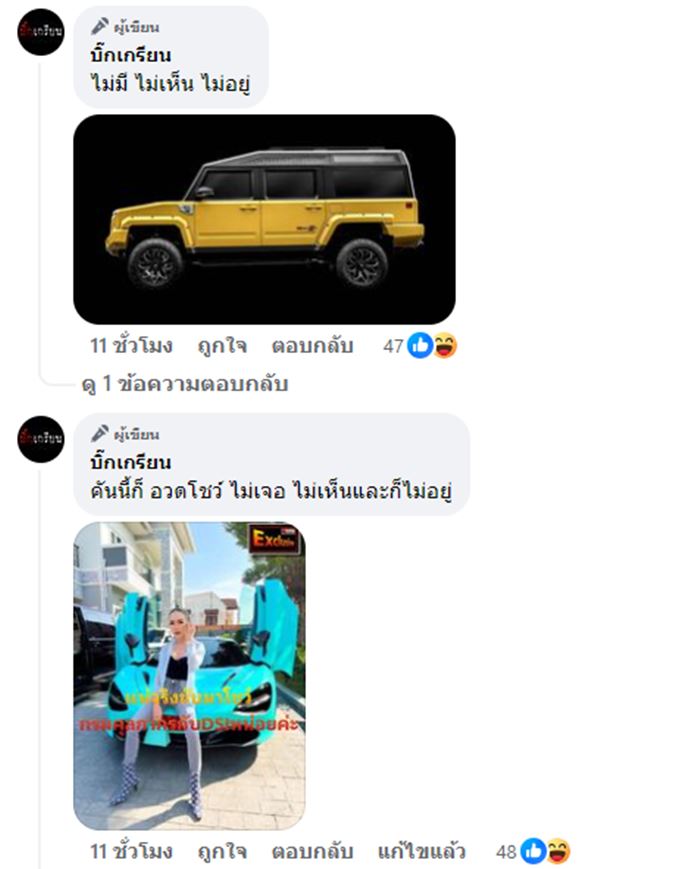Expand ดู 1 ข้อความตอบกลับ replies
The width and height of the screenshot is (700, 869).
tap(185, 384)
